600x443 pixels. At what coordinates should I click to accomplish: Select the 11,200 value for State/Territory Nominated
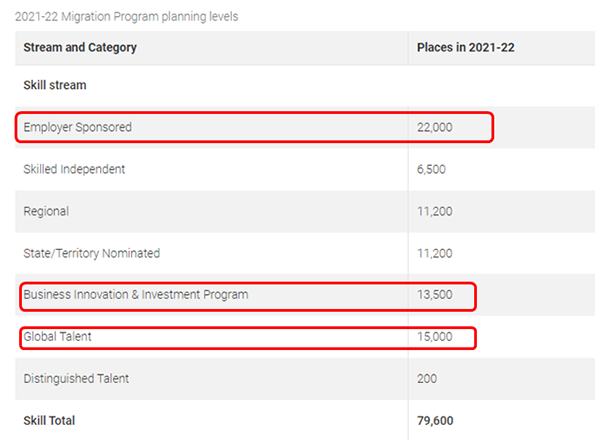click(434, 253)
